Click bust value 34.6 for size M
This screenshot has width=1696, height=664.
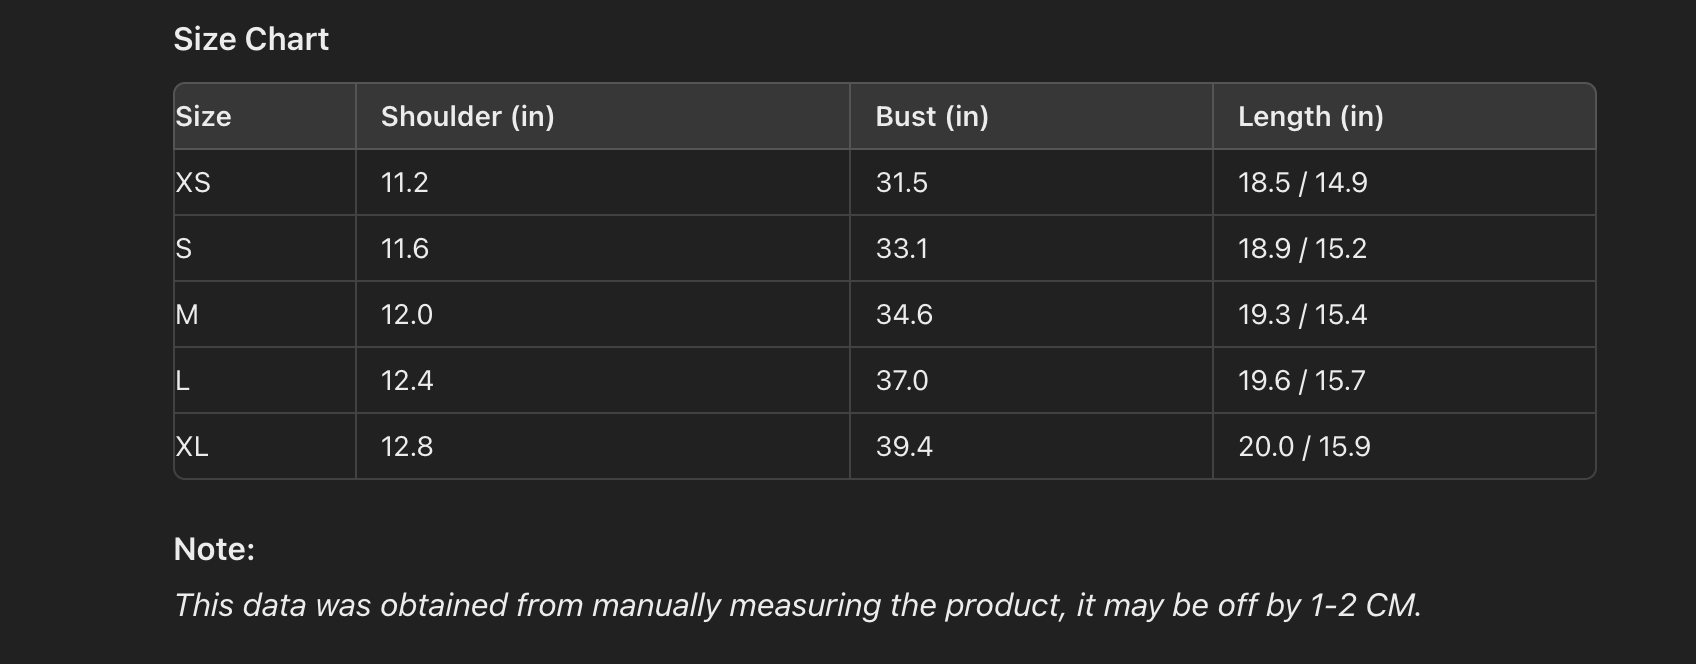pos(904,314)
